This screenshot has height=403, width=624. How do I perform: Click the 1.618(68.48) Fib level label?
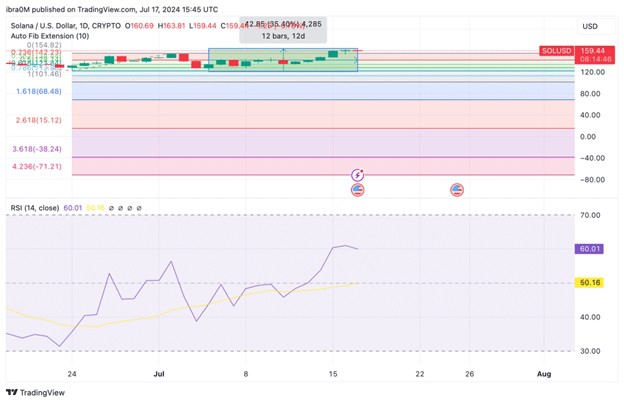point(39,91)
